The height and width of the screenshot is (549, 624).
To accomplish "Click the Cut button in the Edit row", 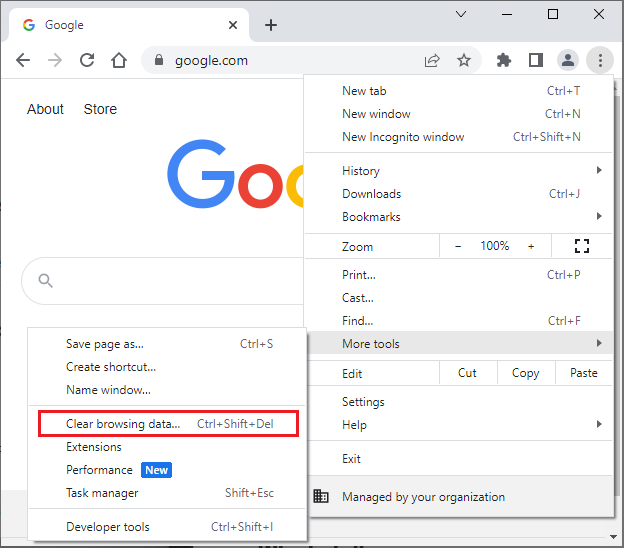I will (x=468, y=373).
